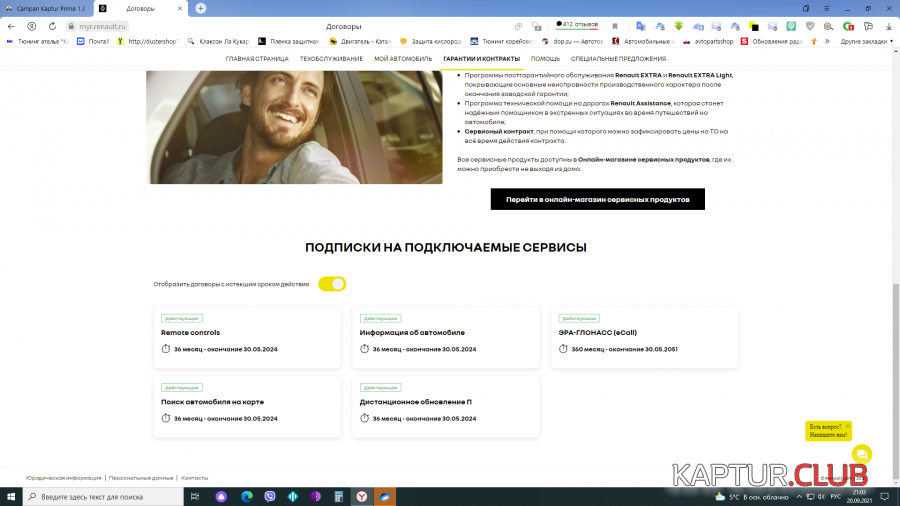Open the Контакты footer link
900x506 pixels.
[195, 478]
